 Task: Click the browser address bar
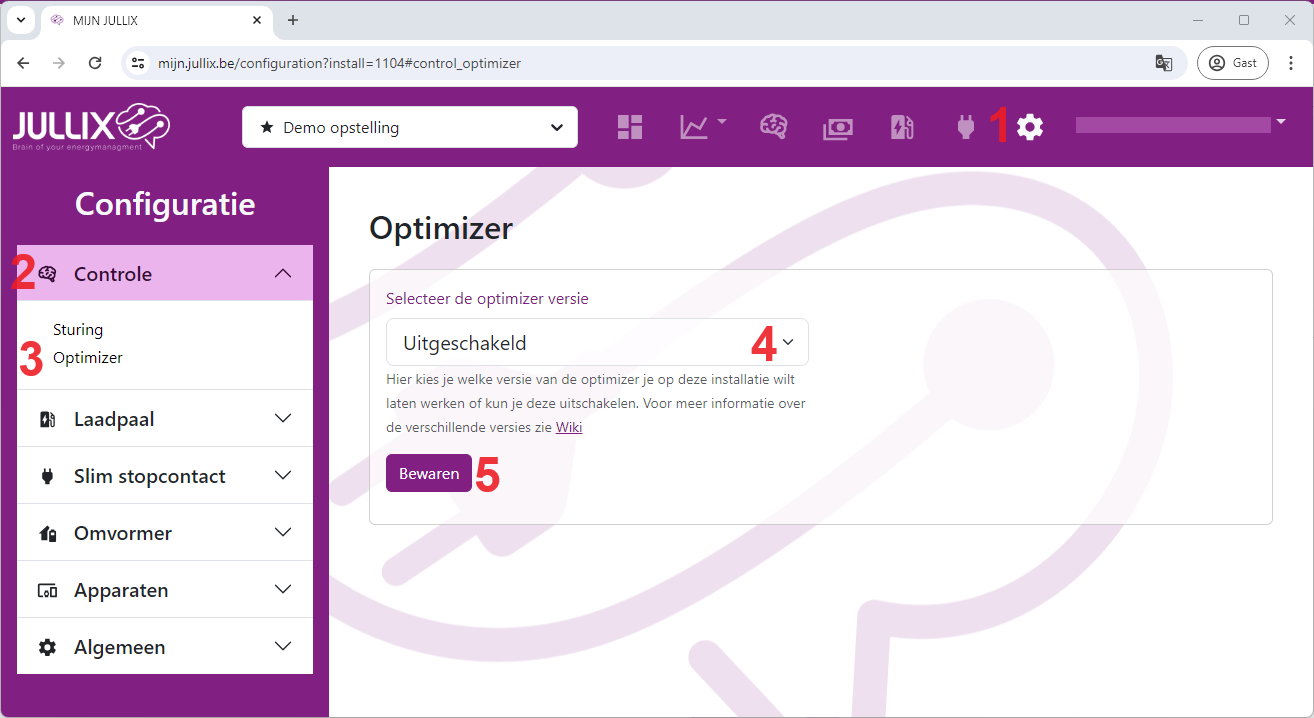coord(640,63)
